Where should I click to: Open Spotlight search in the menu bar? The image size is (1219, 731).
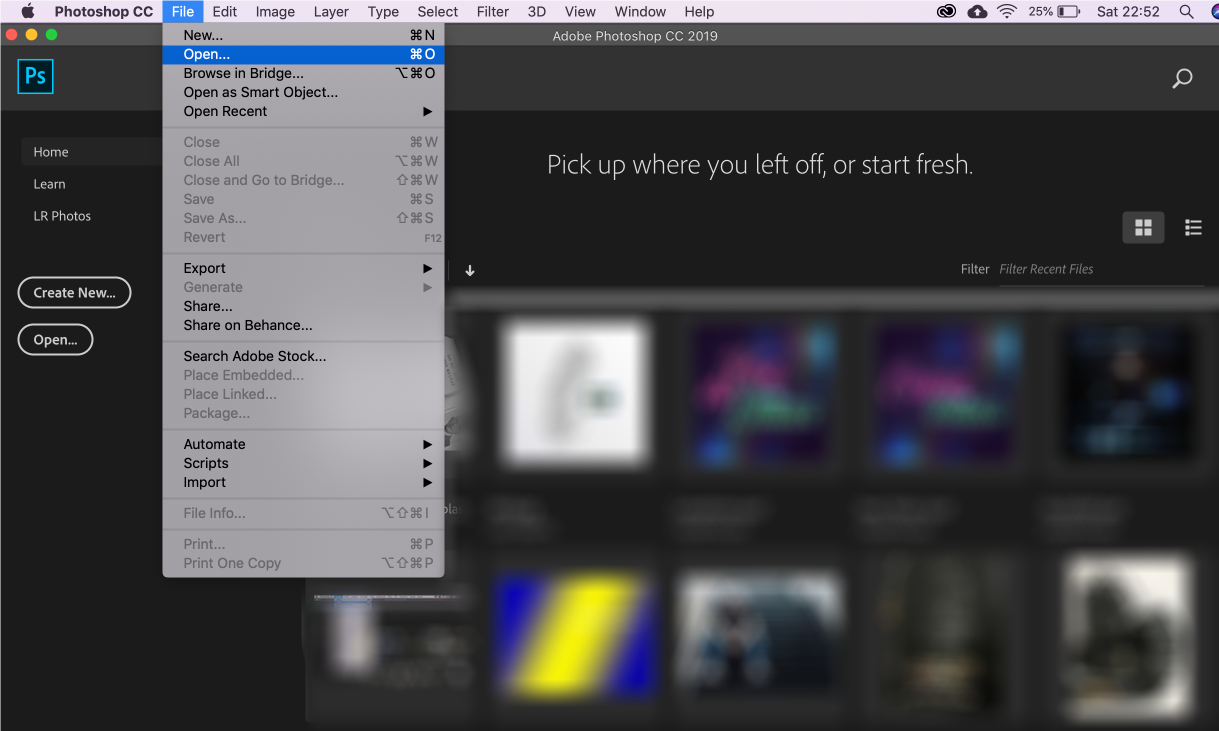pyautogui.click(x=1186, y=12)
